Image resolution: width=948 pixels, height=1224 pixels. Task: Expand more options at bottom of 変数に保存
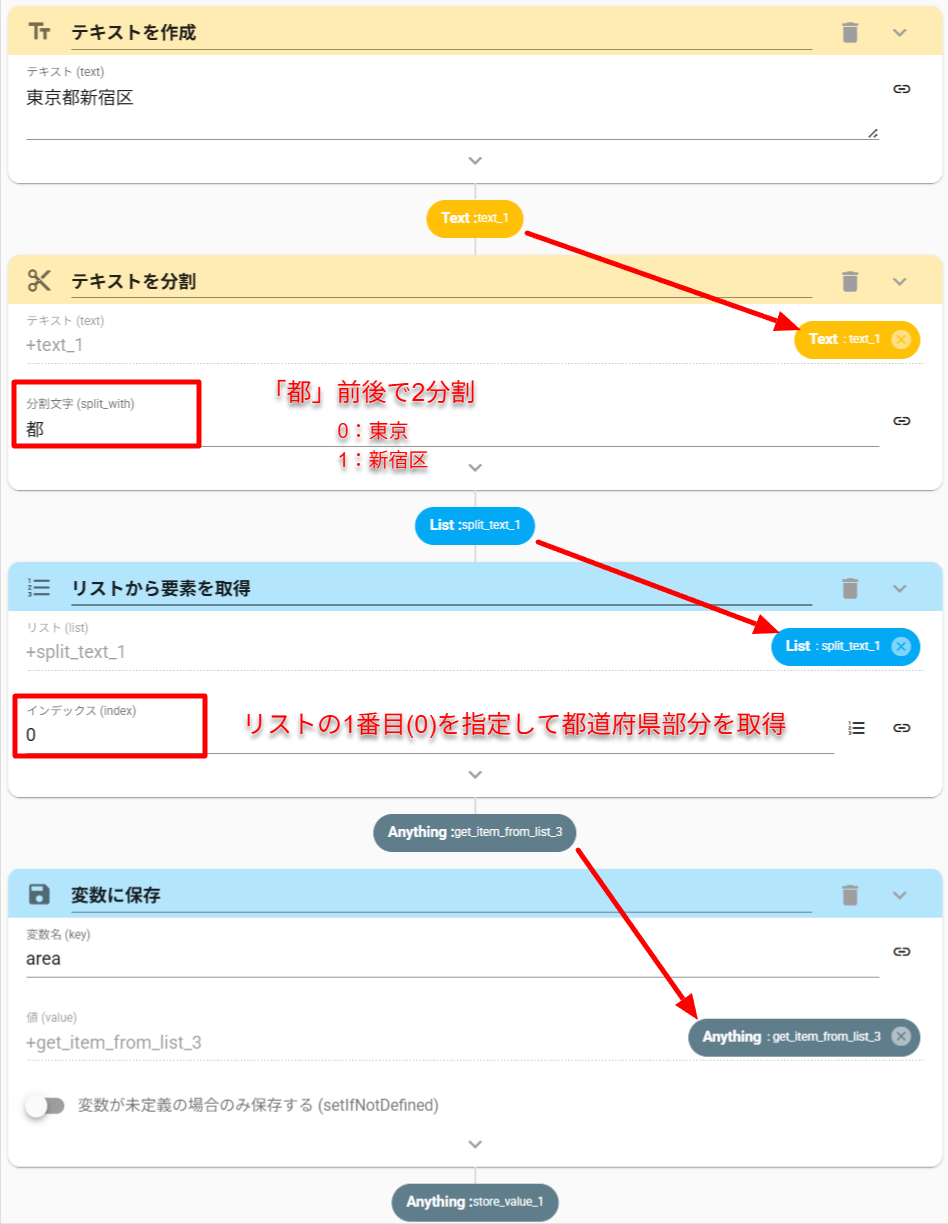(475, 1144)
